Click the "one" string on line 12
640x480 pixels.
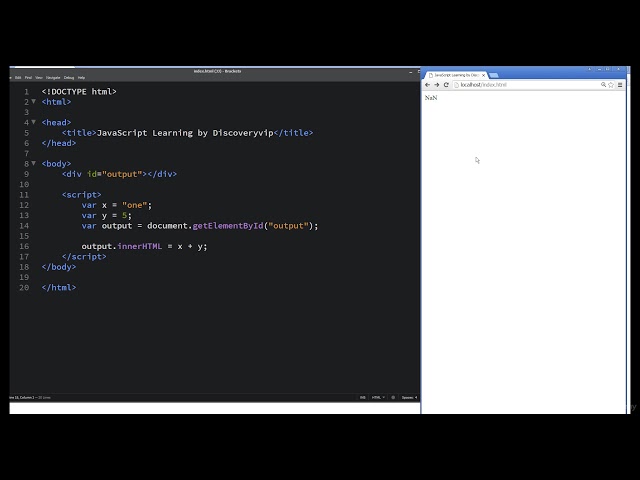[x=135, y=205]
